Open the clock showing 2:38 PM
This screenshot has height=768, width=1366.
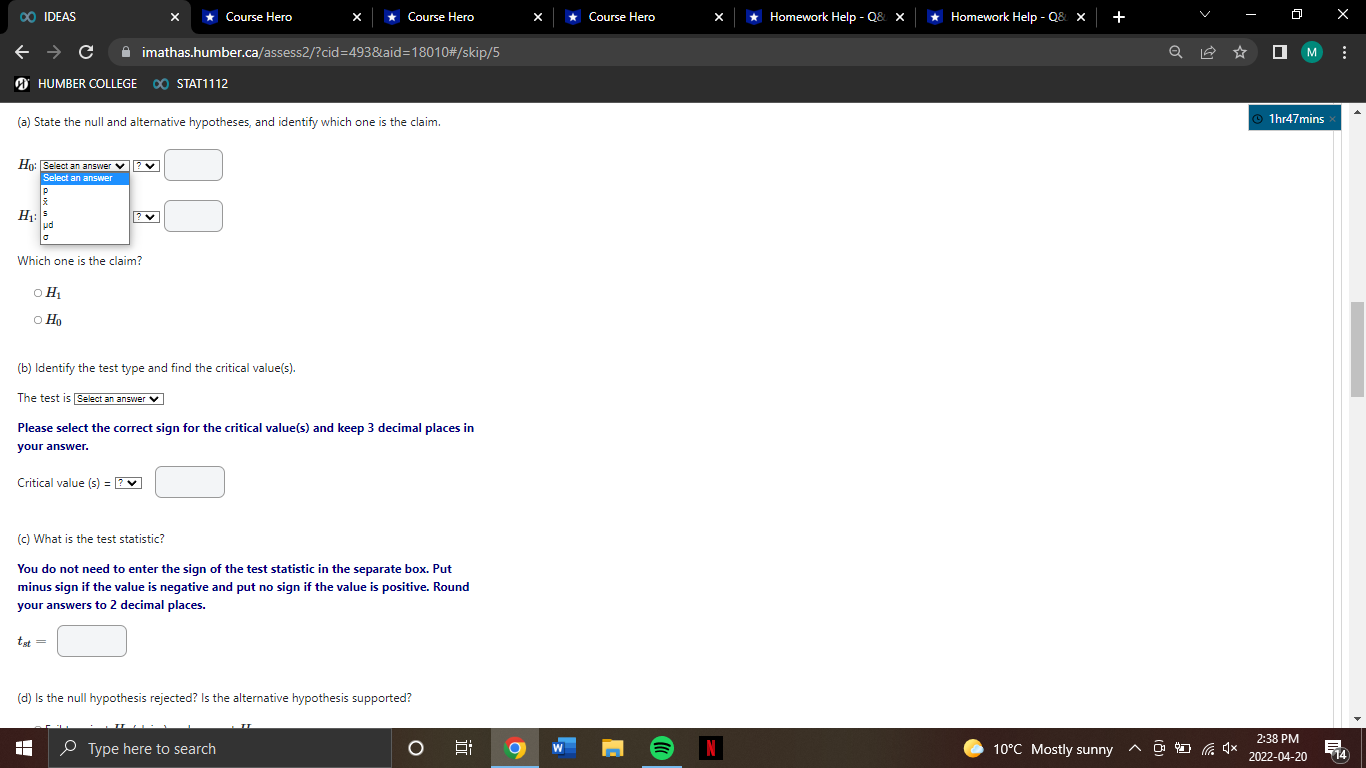pyautogui.click(x=1277, y=748)
